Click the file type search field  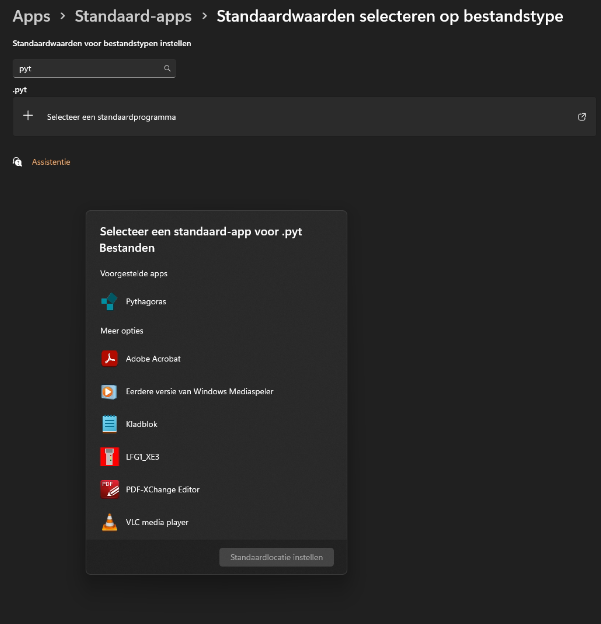(x=94, y=68)
